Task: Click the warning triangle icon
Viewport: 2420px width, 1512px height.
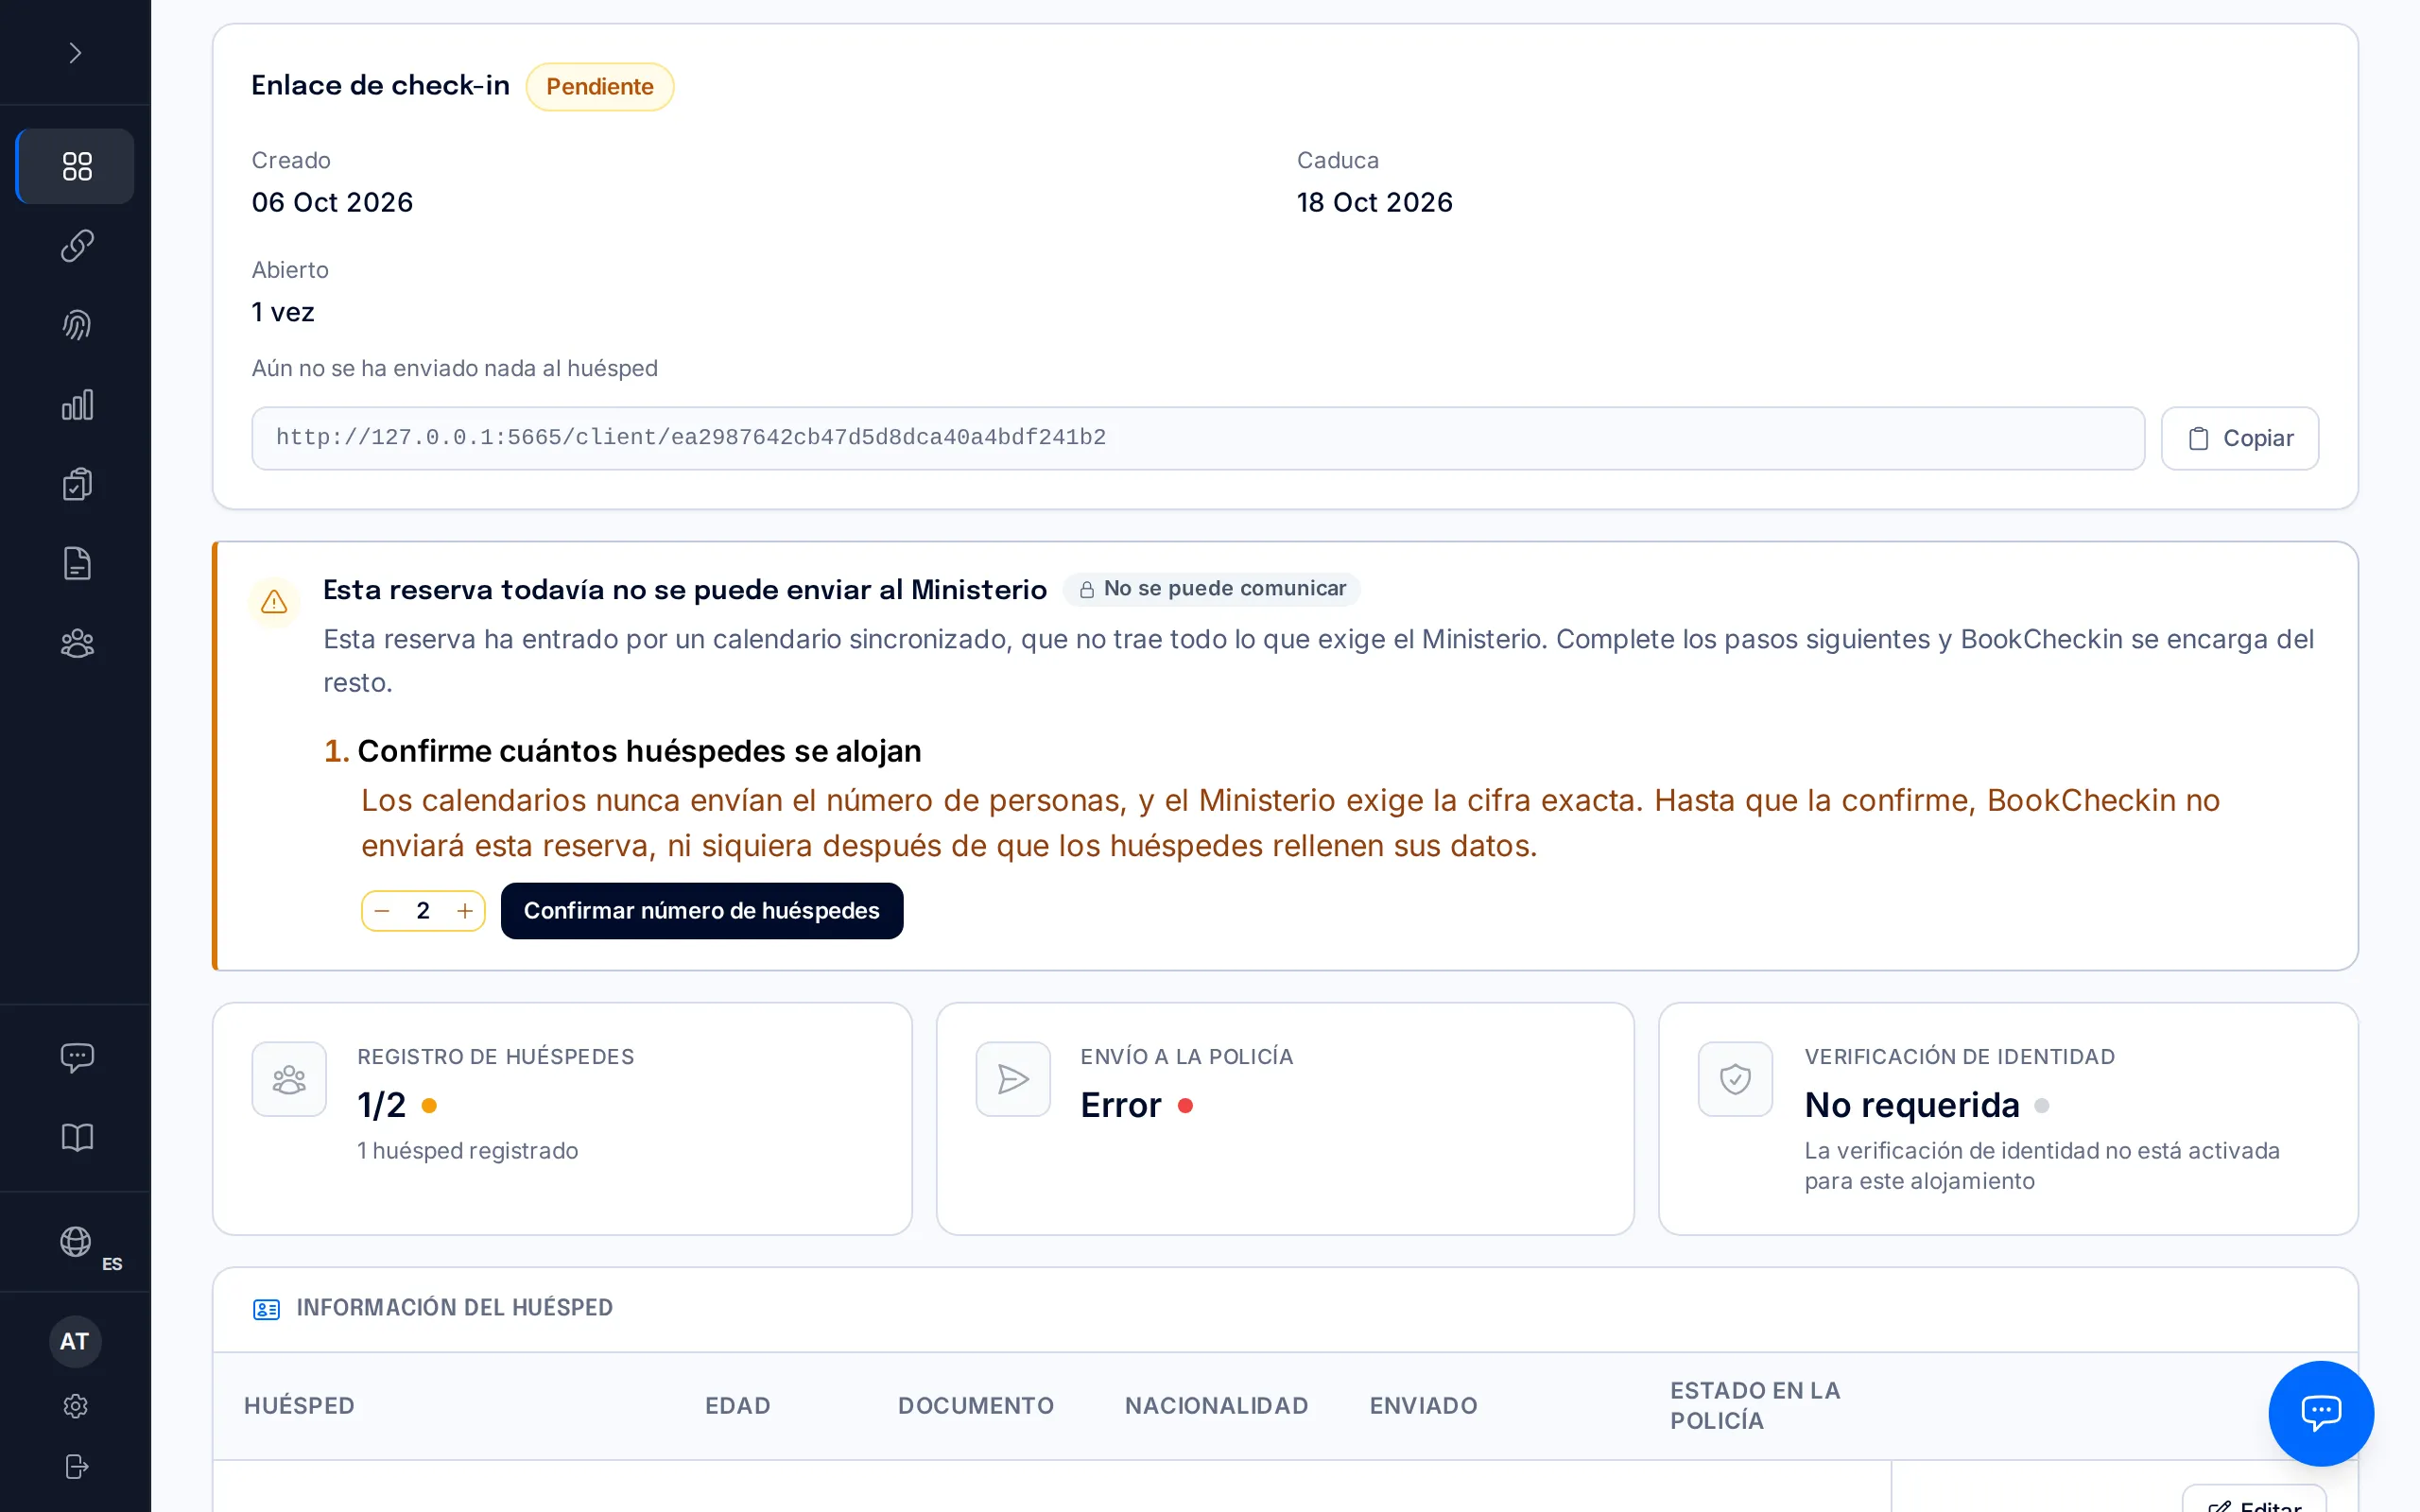Action: point(274,602)
